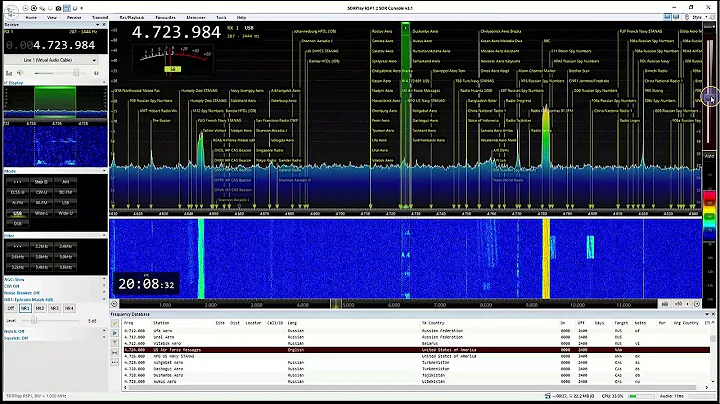
Task: Click the NR3 noise reduction button
Action: pos(54,308)
